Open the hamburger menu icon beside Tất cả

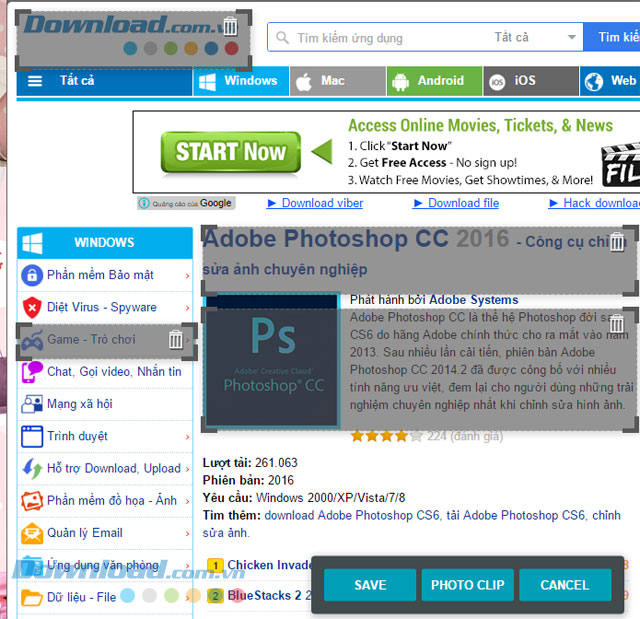35,81
